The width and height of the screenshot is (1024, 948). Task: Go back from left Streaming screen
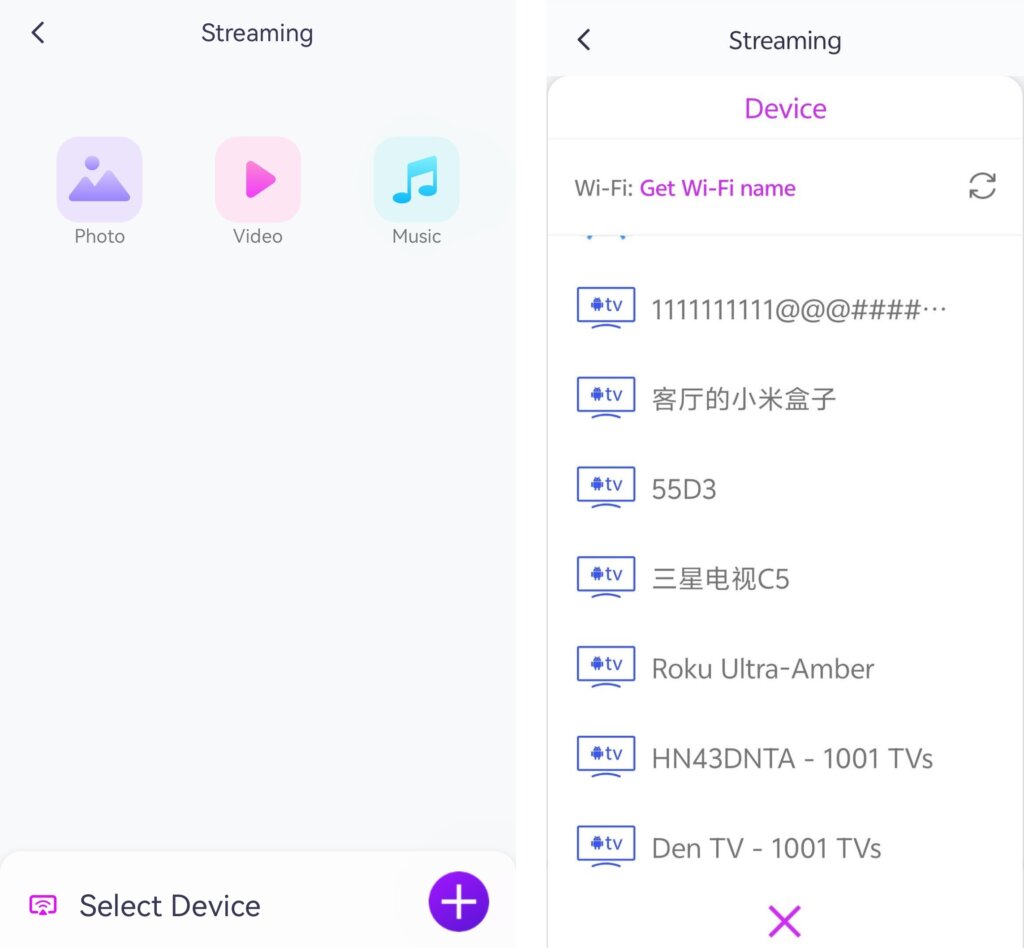pos(38,33)
